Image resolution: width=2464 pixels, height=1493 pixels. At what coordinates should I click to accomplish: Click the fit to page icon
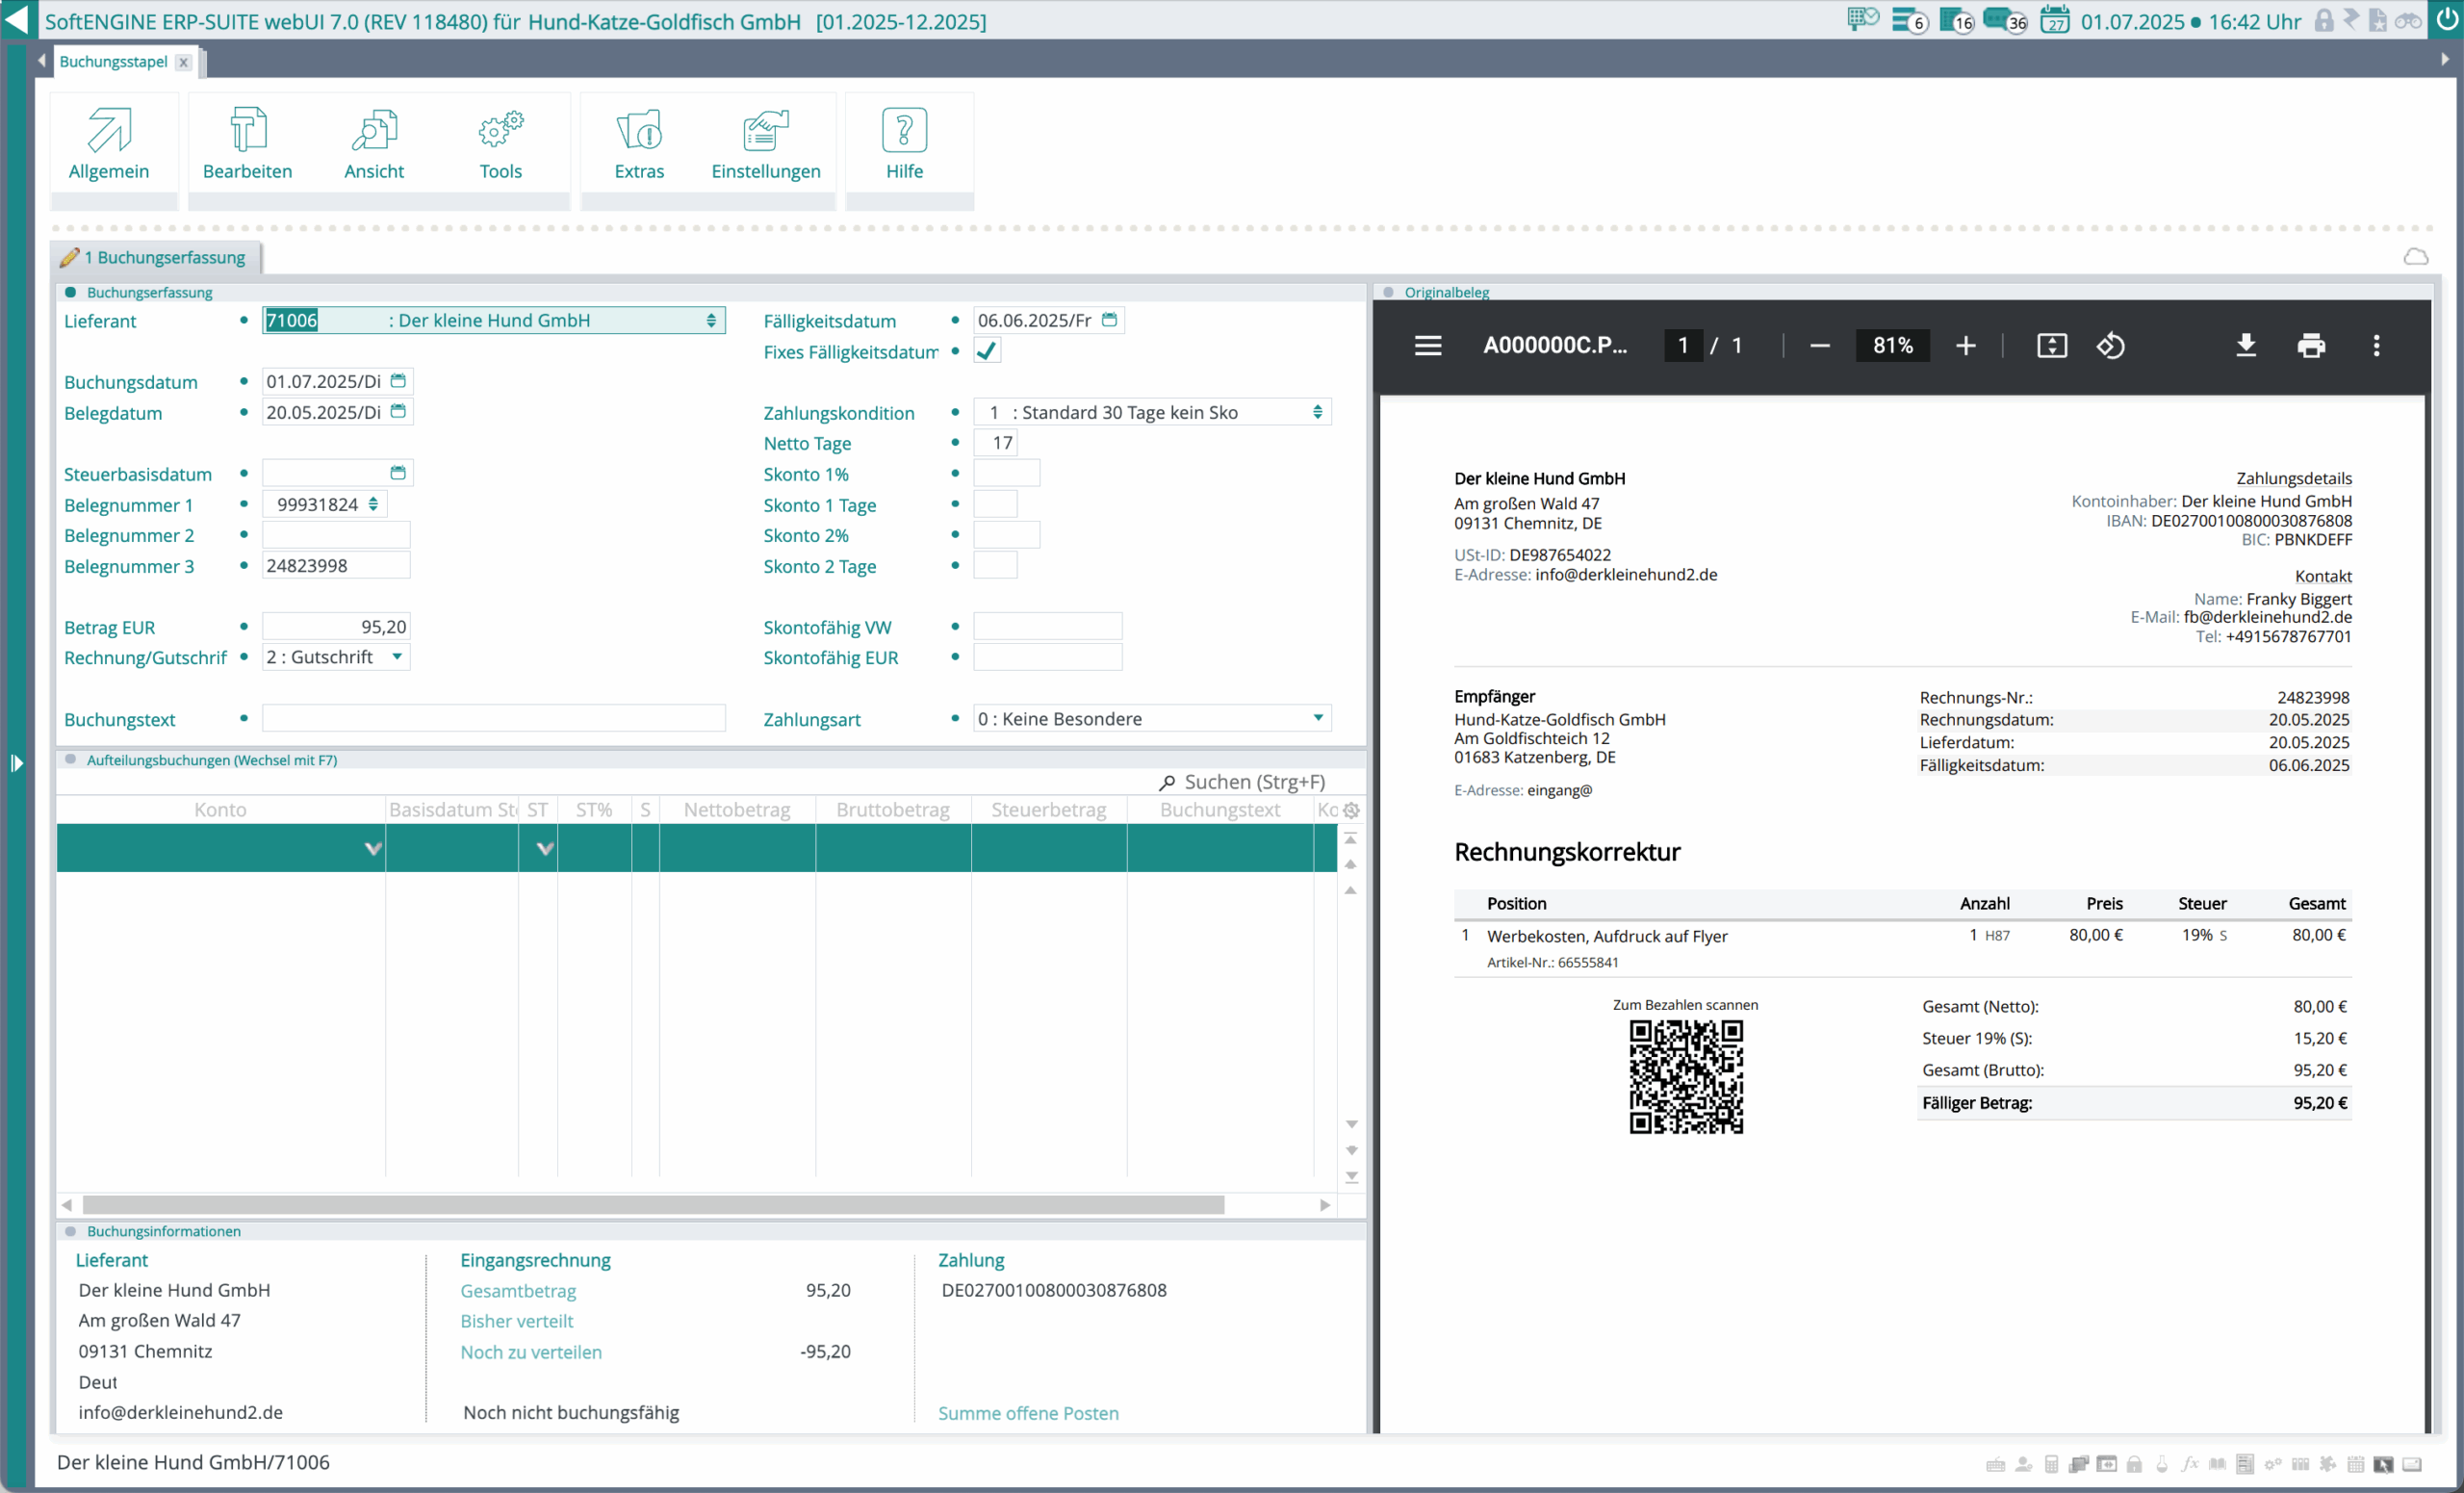coord(2052,346)
